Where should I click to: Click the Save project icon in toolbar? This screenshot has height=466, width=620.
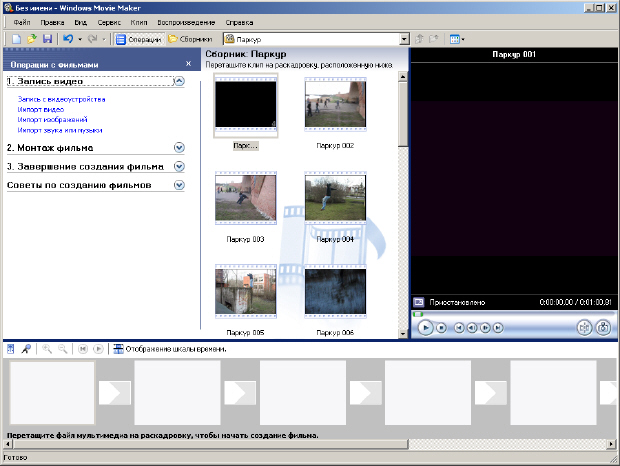47,39
